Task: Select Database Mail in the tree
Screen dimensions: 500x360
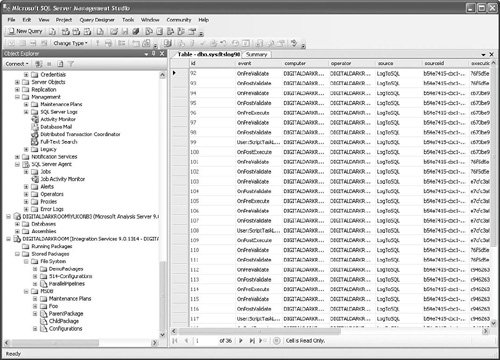Action: pos(56,127)
